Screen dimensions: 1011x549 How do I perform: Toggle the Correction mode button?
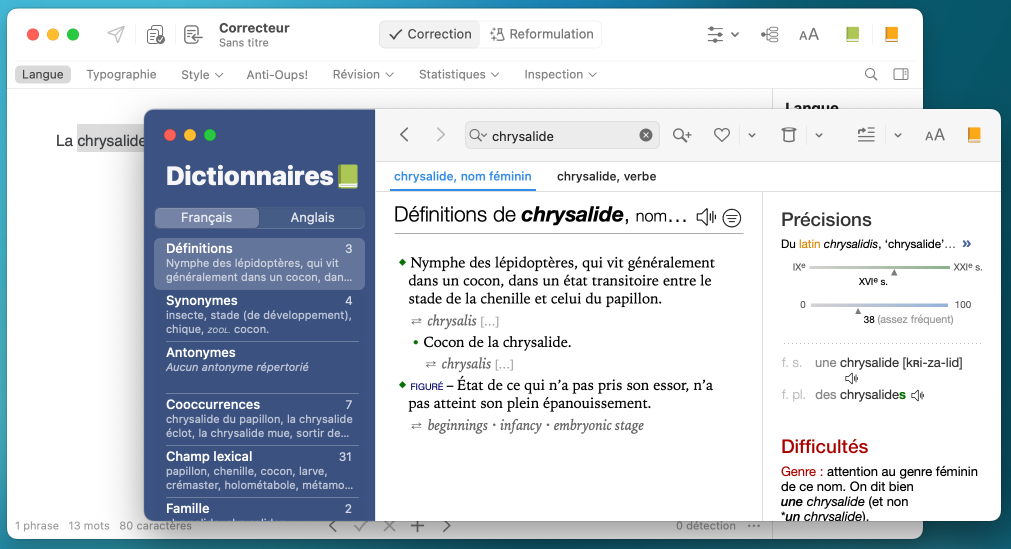pyautogui.click(x=429, y=34)
